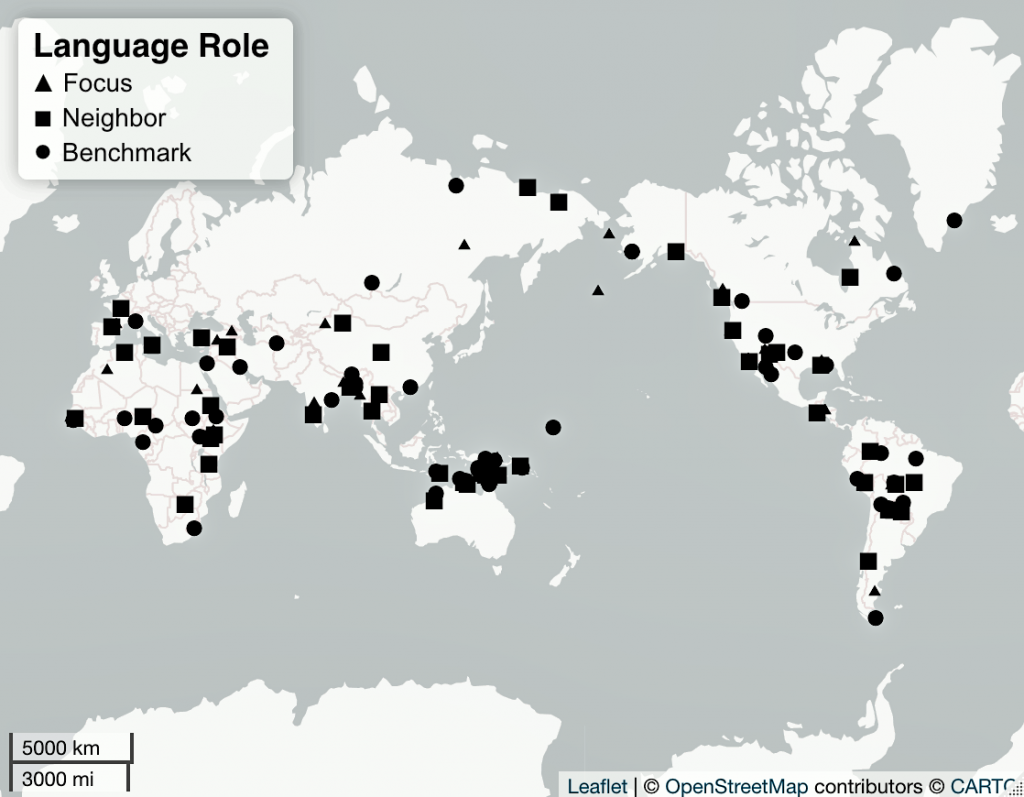This screenshot has height=797, width=1024.
Task: Select the triangle marker in southern Argentina
Action: pos(874,591)
